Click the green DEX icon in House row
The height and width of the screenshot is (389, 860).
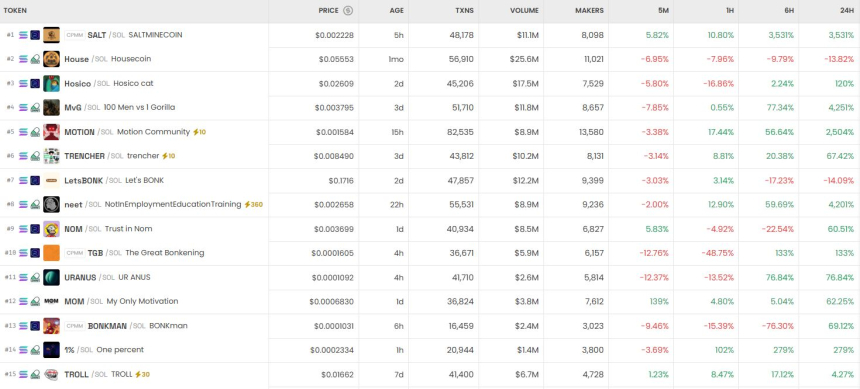coord(35,59)
